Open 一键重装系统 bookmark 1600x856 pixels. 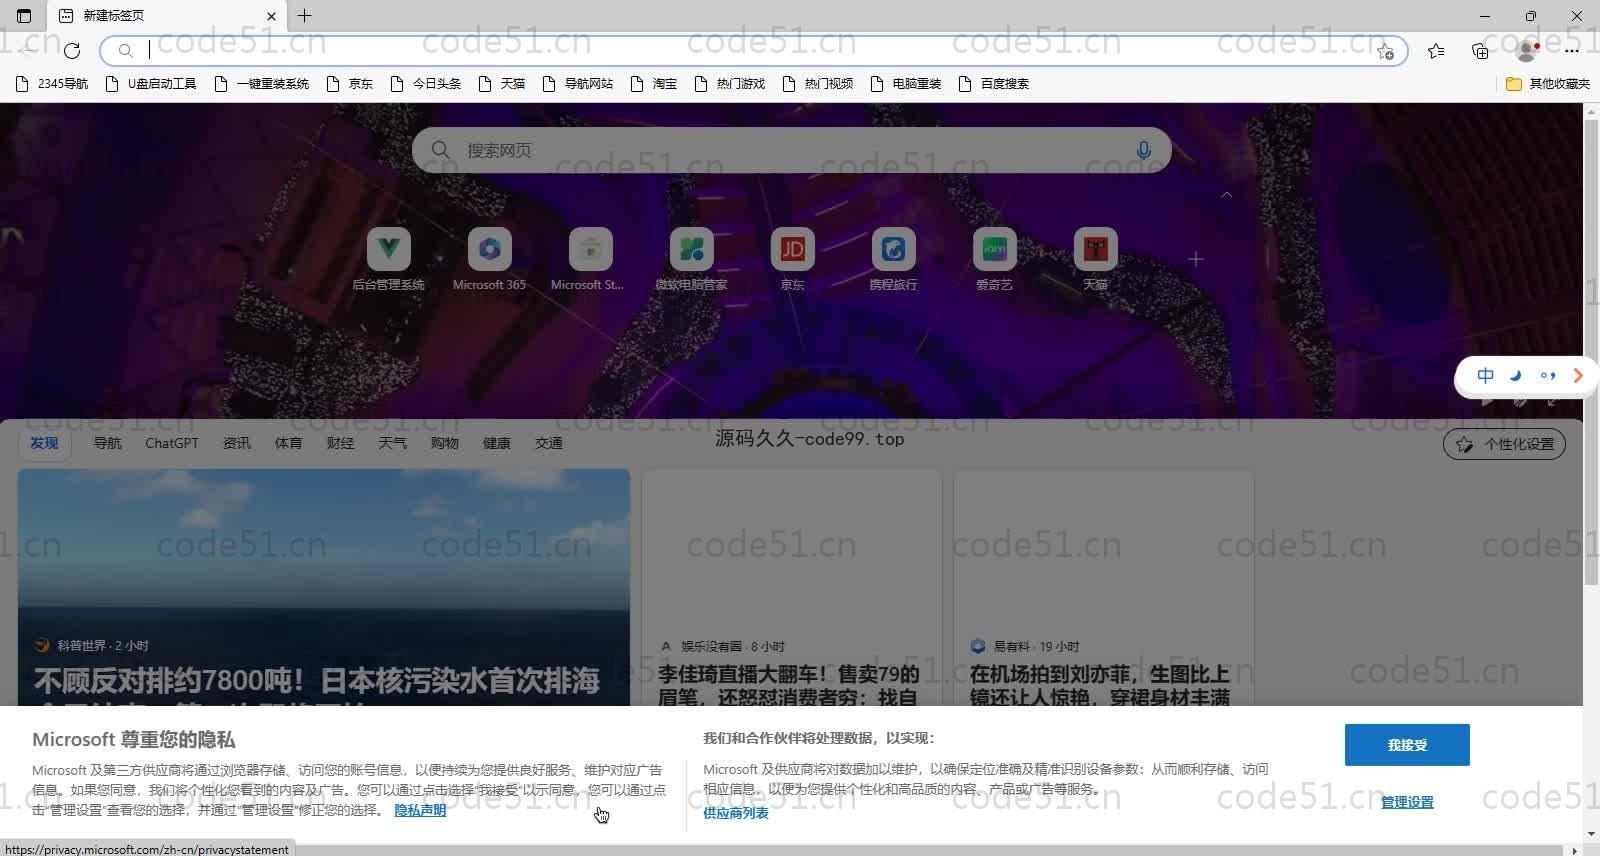[262, 84]
